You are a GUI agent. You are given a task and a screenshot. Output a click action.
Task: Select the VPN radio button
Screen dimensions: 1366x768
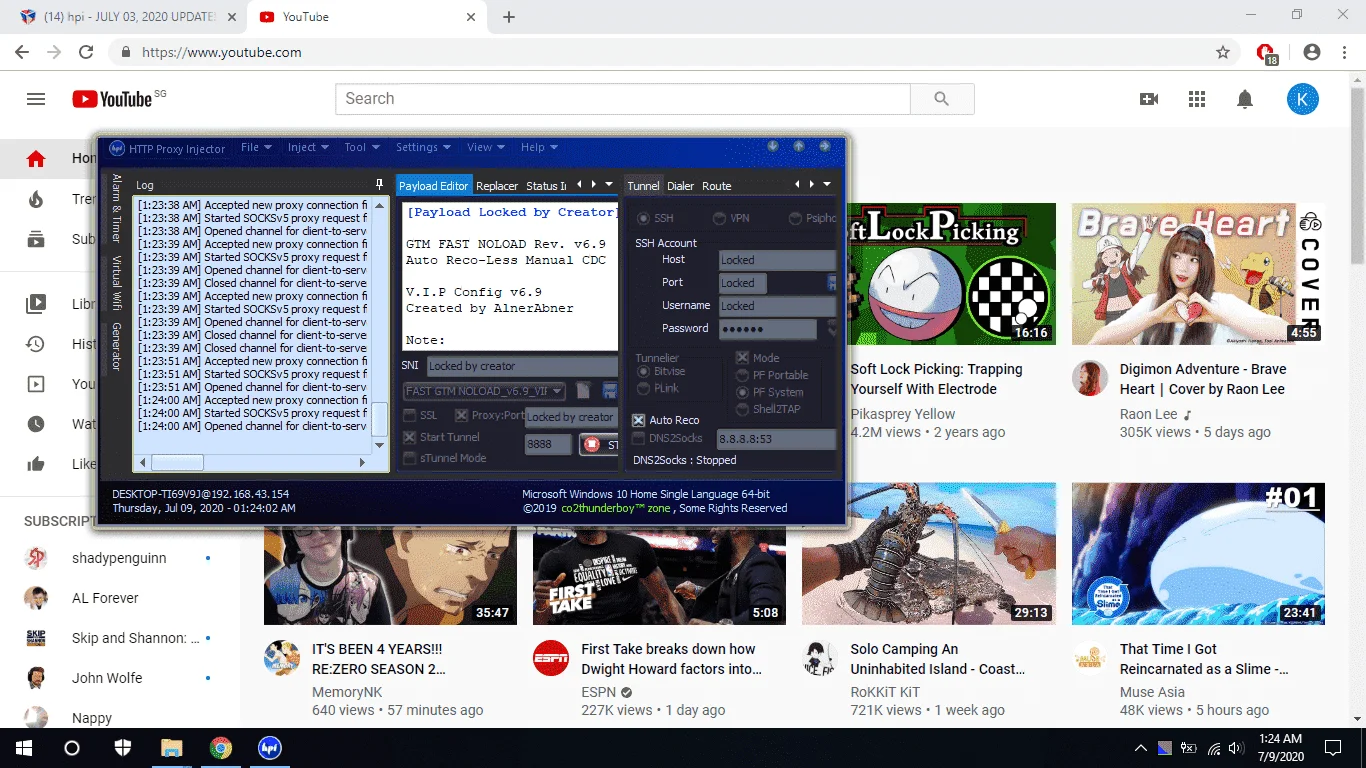pos(719,218)
